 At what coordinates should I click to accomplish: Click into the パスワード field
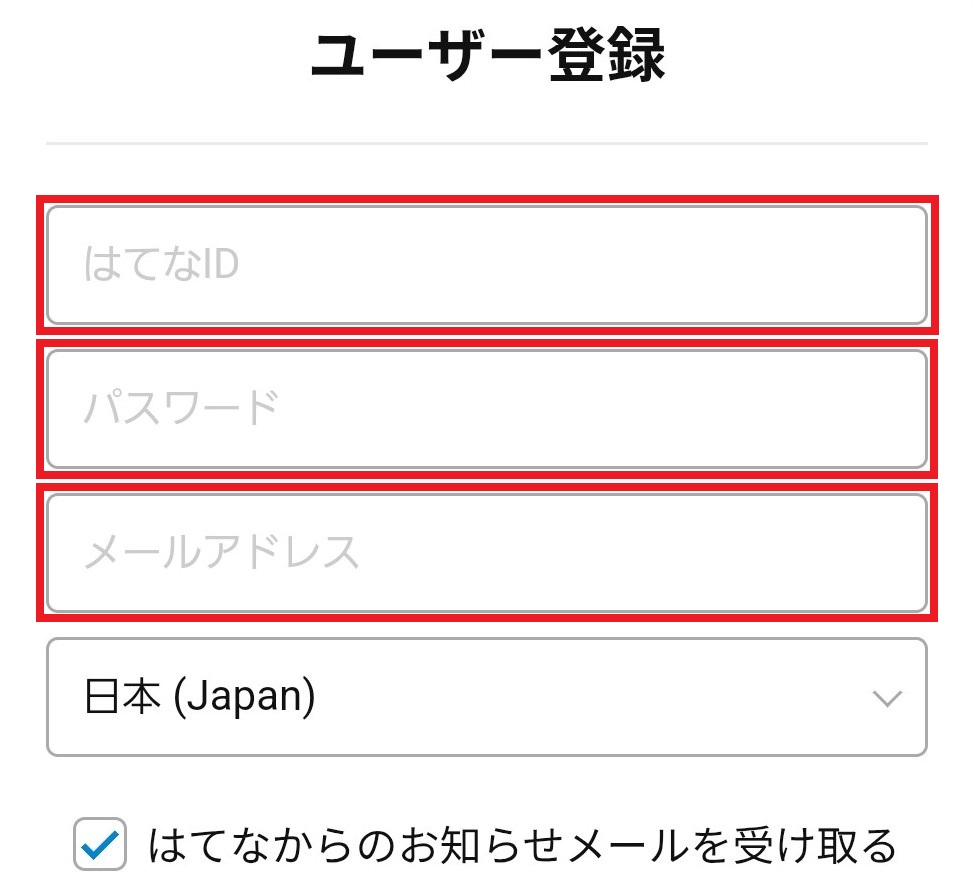pos(486,410)
